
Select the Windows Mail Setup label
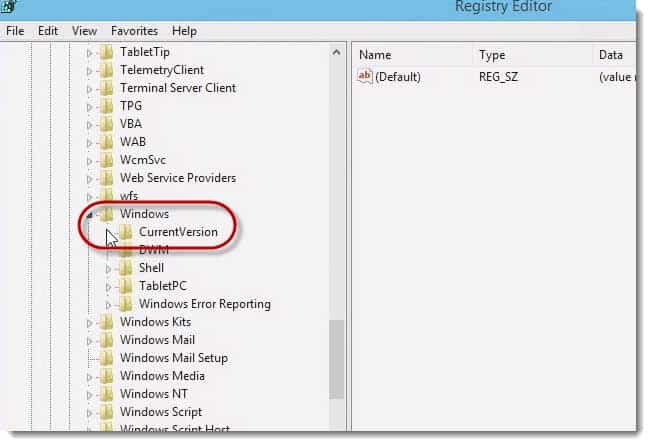[174, 358]
